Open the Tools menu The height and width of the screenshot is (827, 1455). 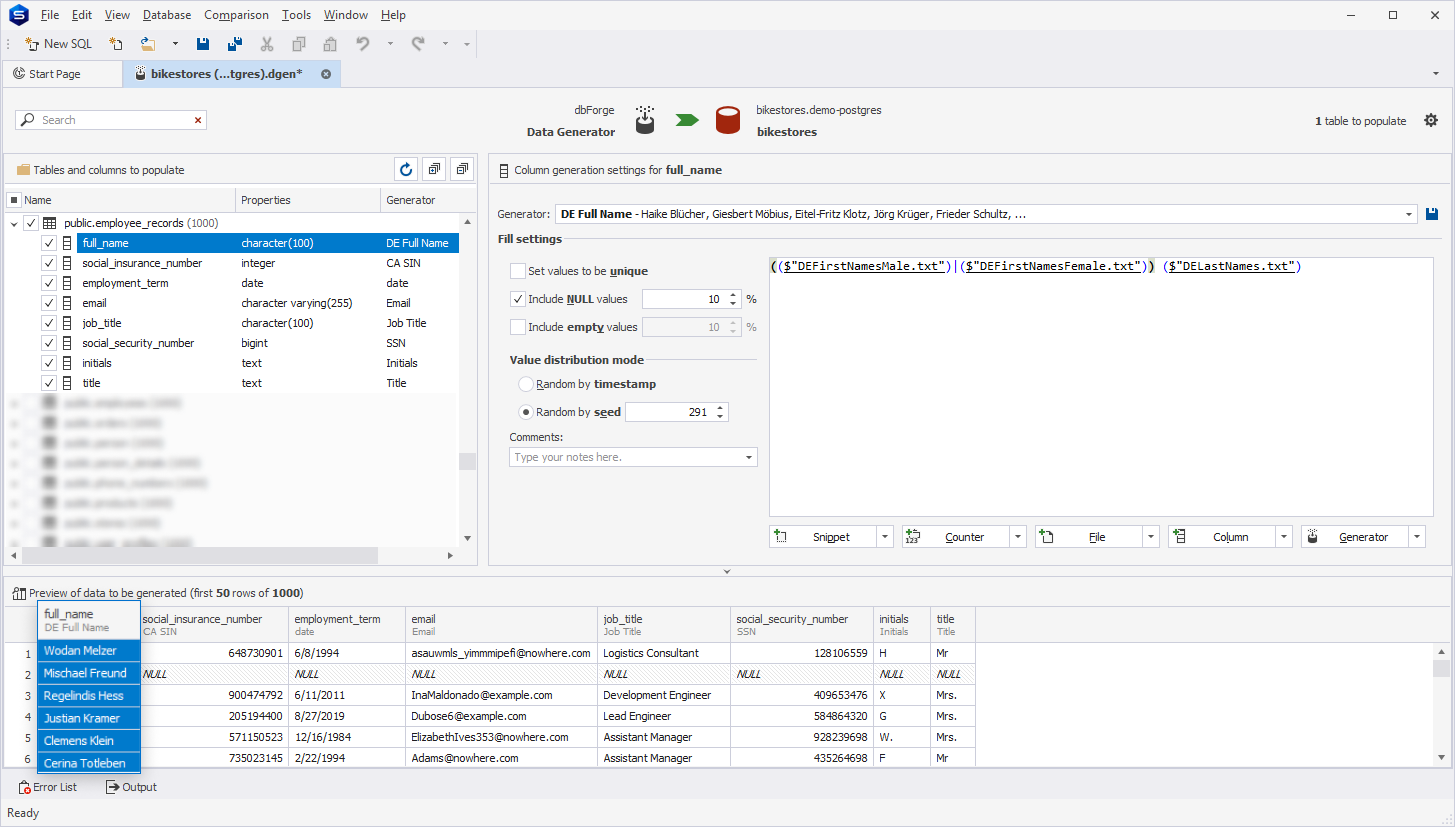(296, 15)
